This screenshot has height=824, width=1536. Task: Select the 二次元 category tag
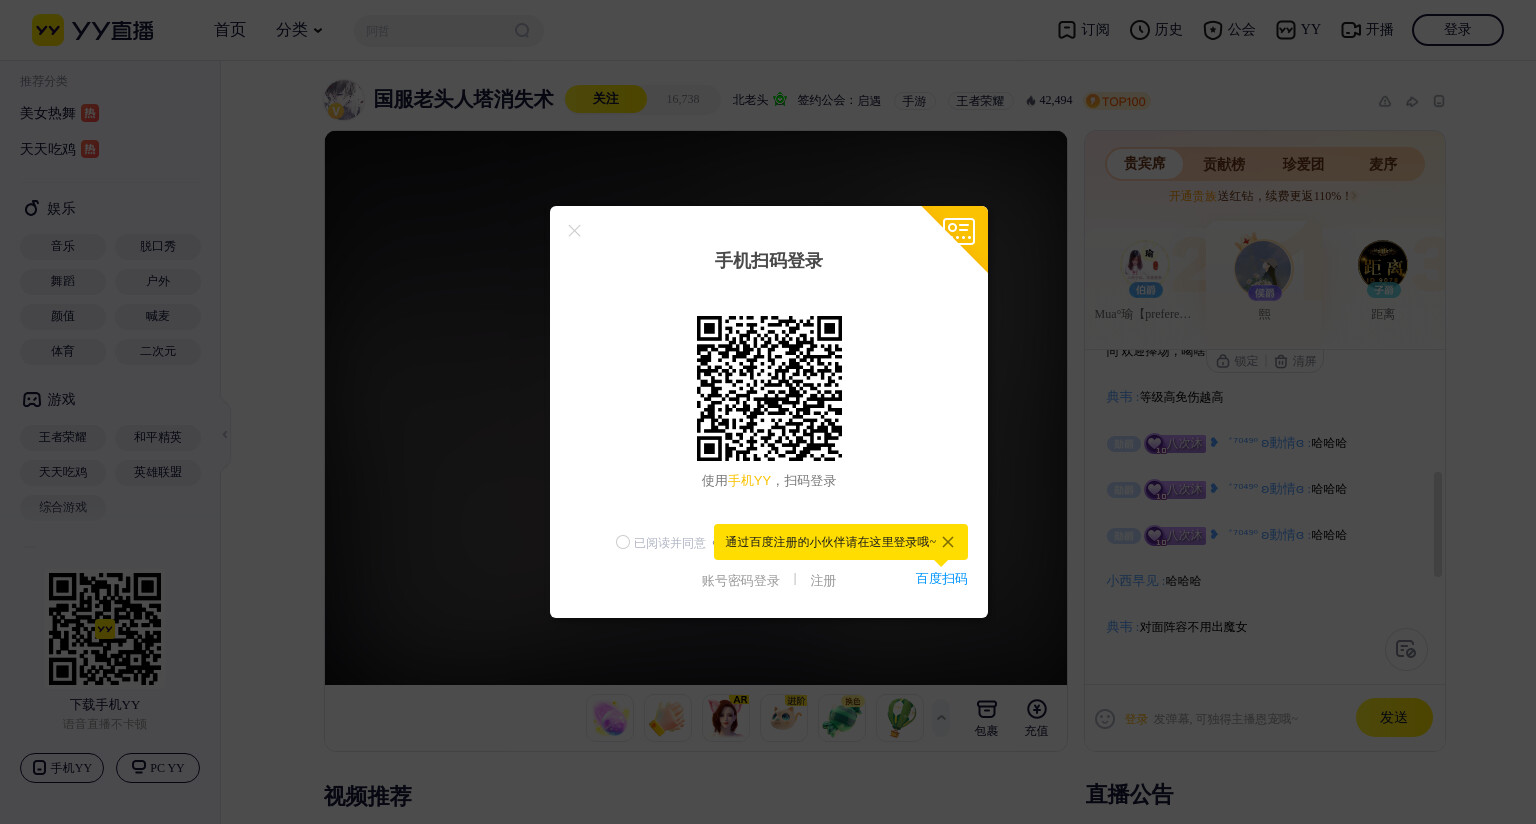(158, 351)
